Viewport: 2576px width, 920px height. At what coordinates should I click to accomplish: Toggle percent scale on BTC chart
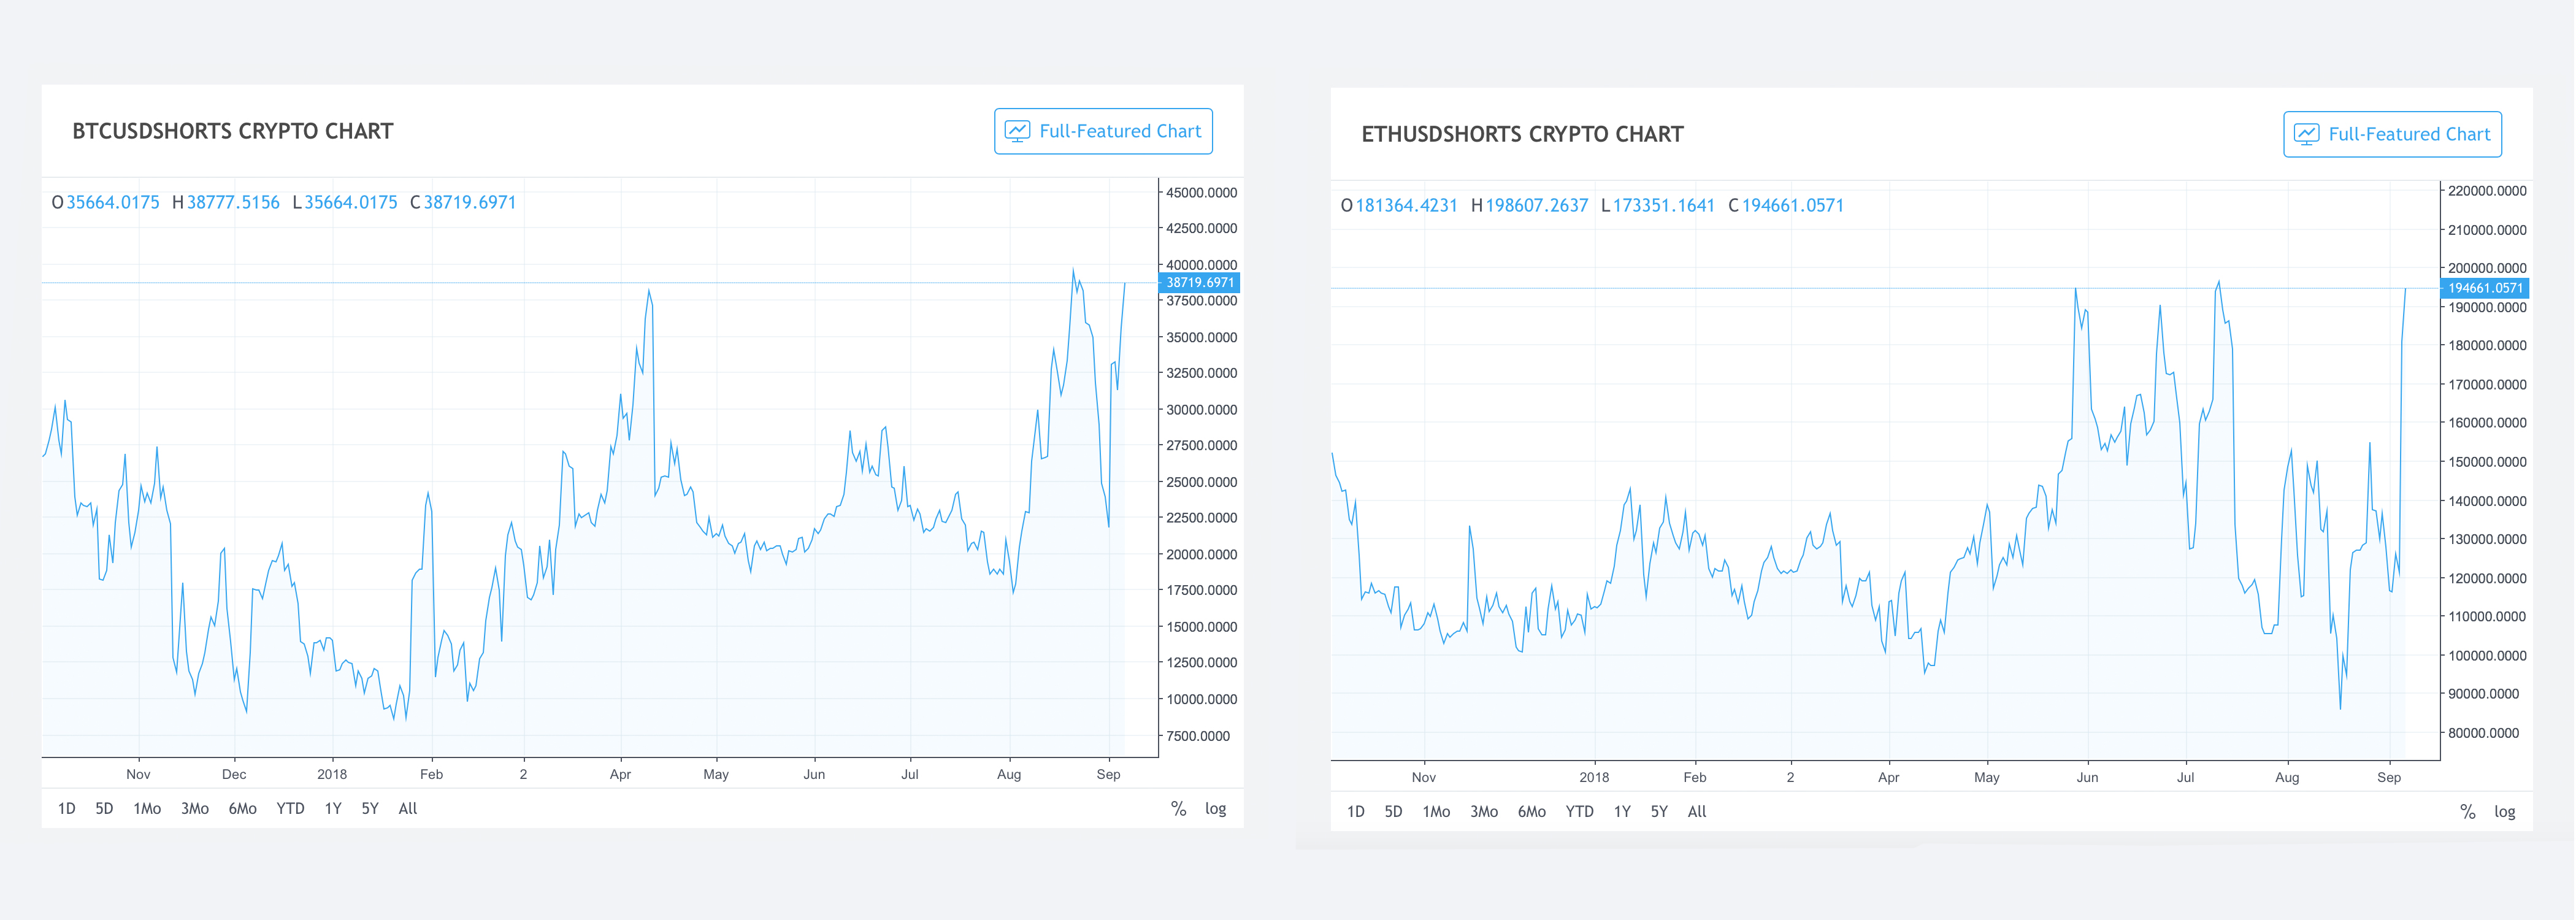[x=1178, y=809]
